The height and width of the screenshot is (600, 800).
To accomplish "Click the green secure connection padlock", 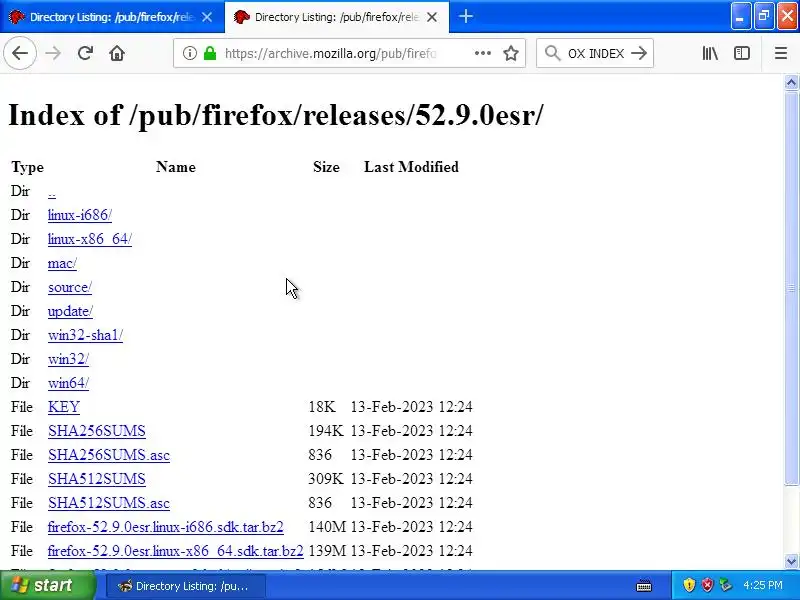I will (210, 53).
